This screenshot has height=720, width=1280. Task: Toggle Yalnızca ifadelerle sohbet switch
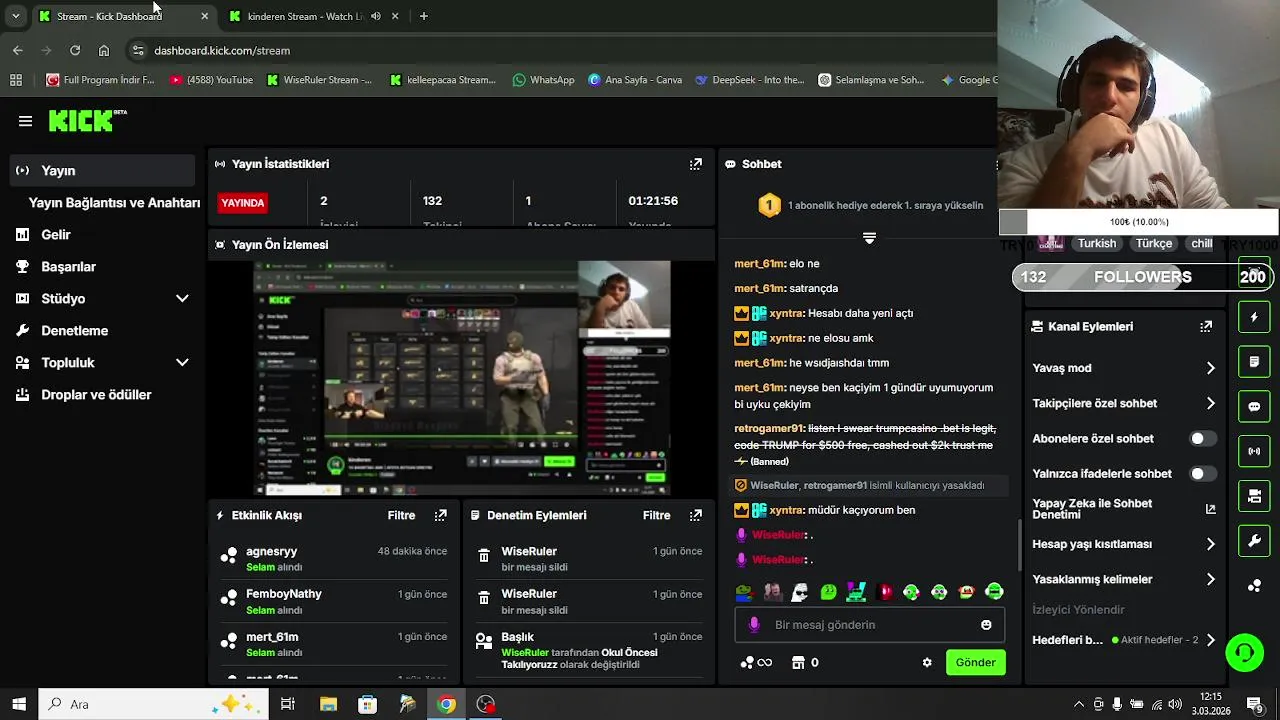tap(1203, 474)
